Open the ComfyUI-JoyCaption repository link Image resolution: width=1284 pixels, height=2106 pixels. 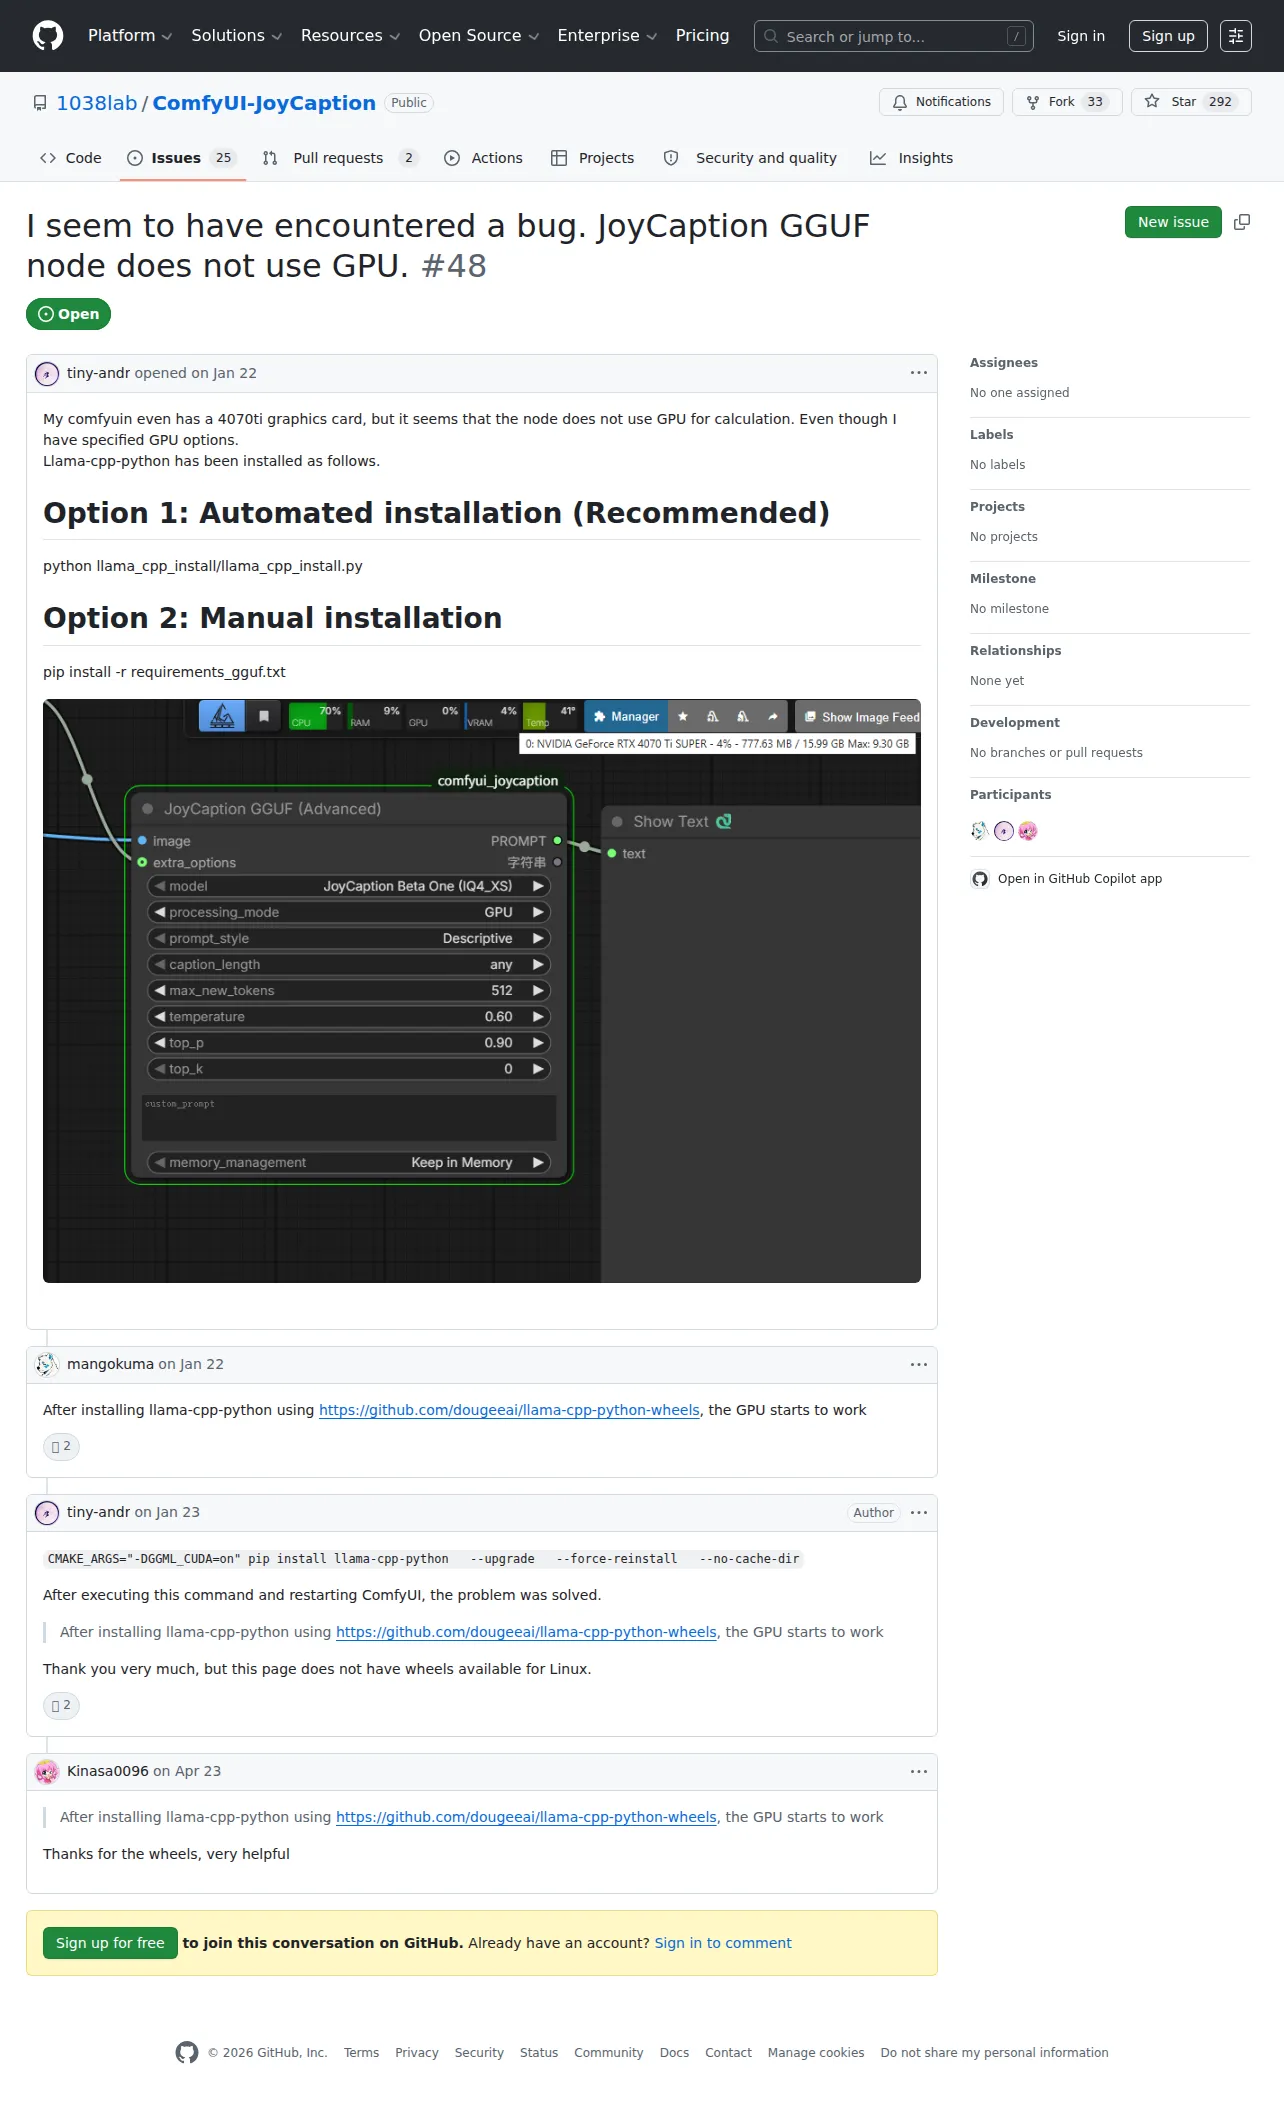pos(264,103)
